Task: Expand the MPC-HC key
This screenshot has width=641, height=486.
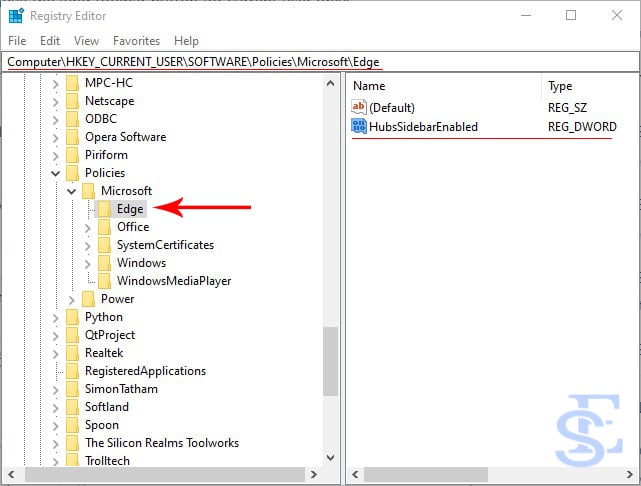Action: coord(56,84)
